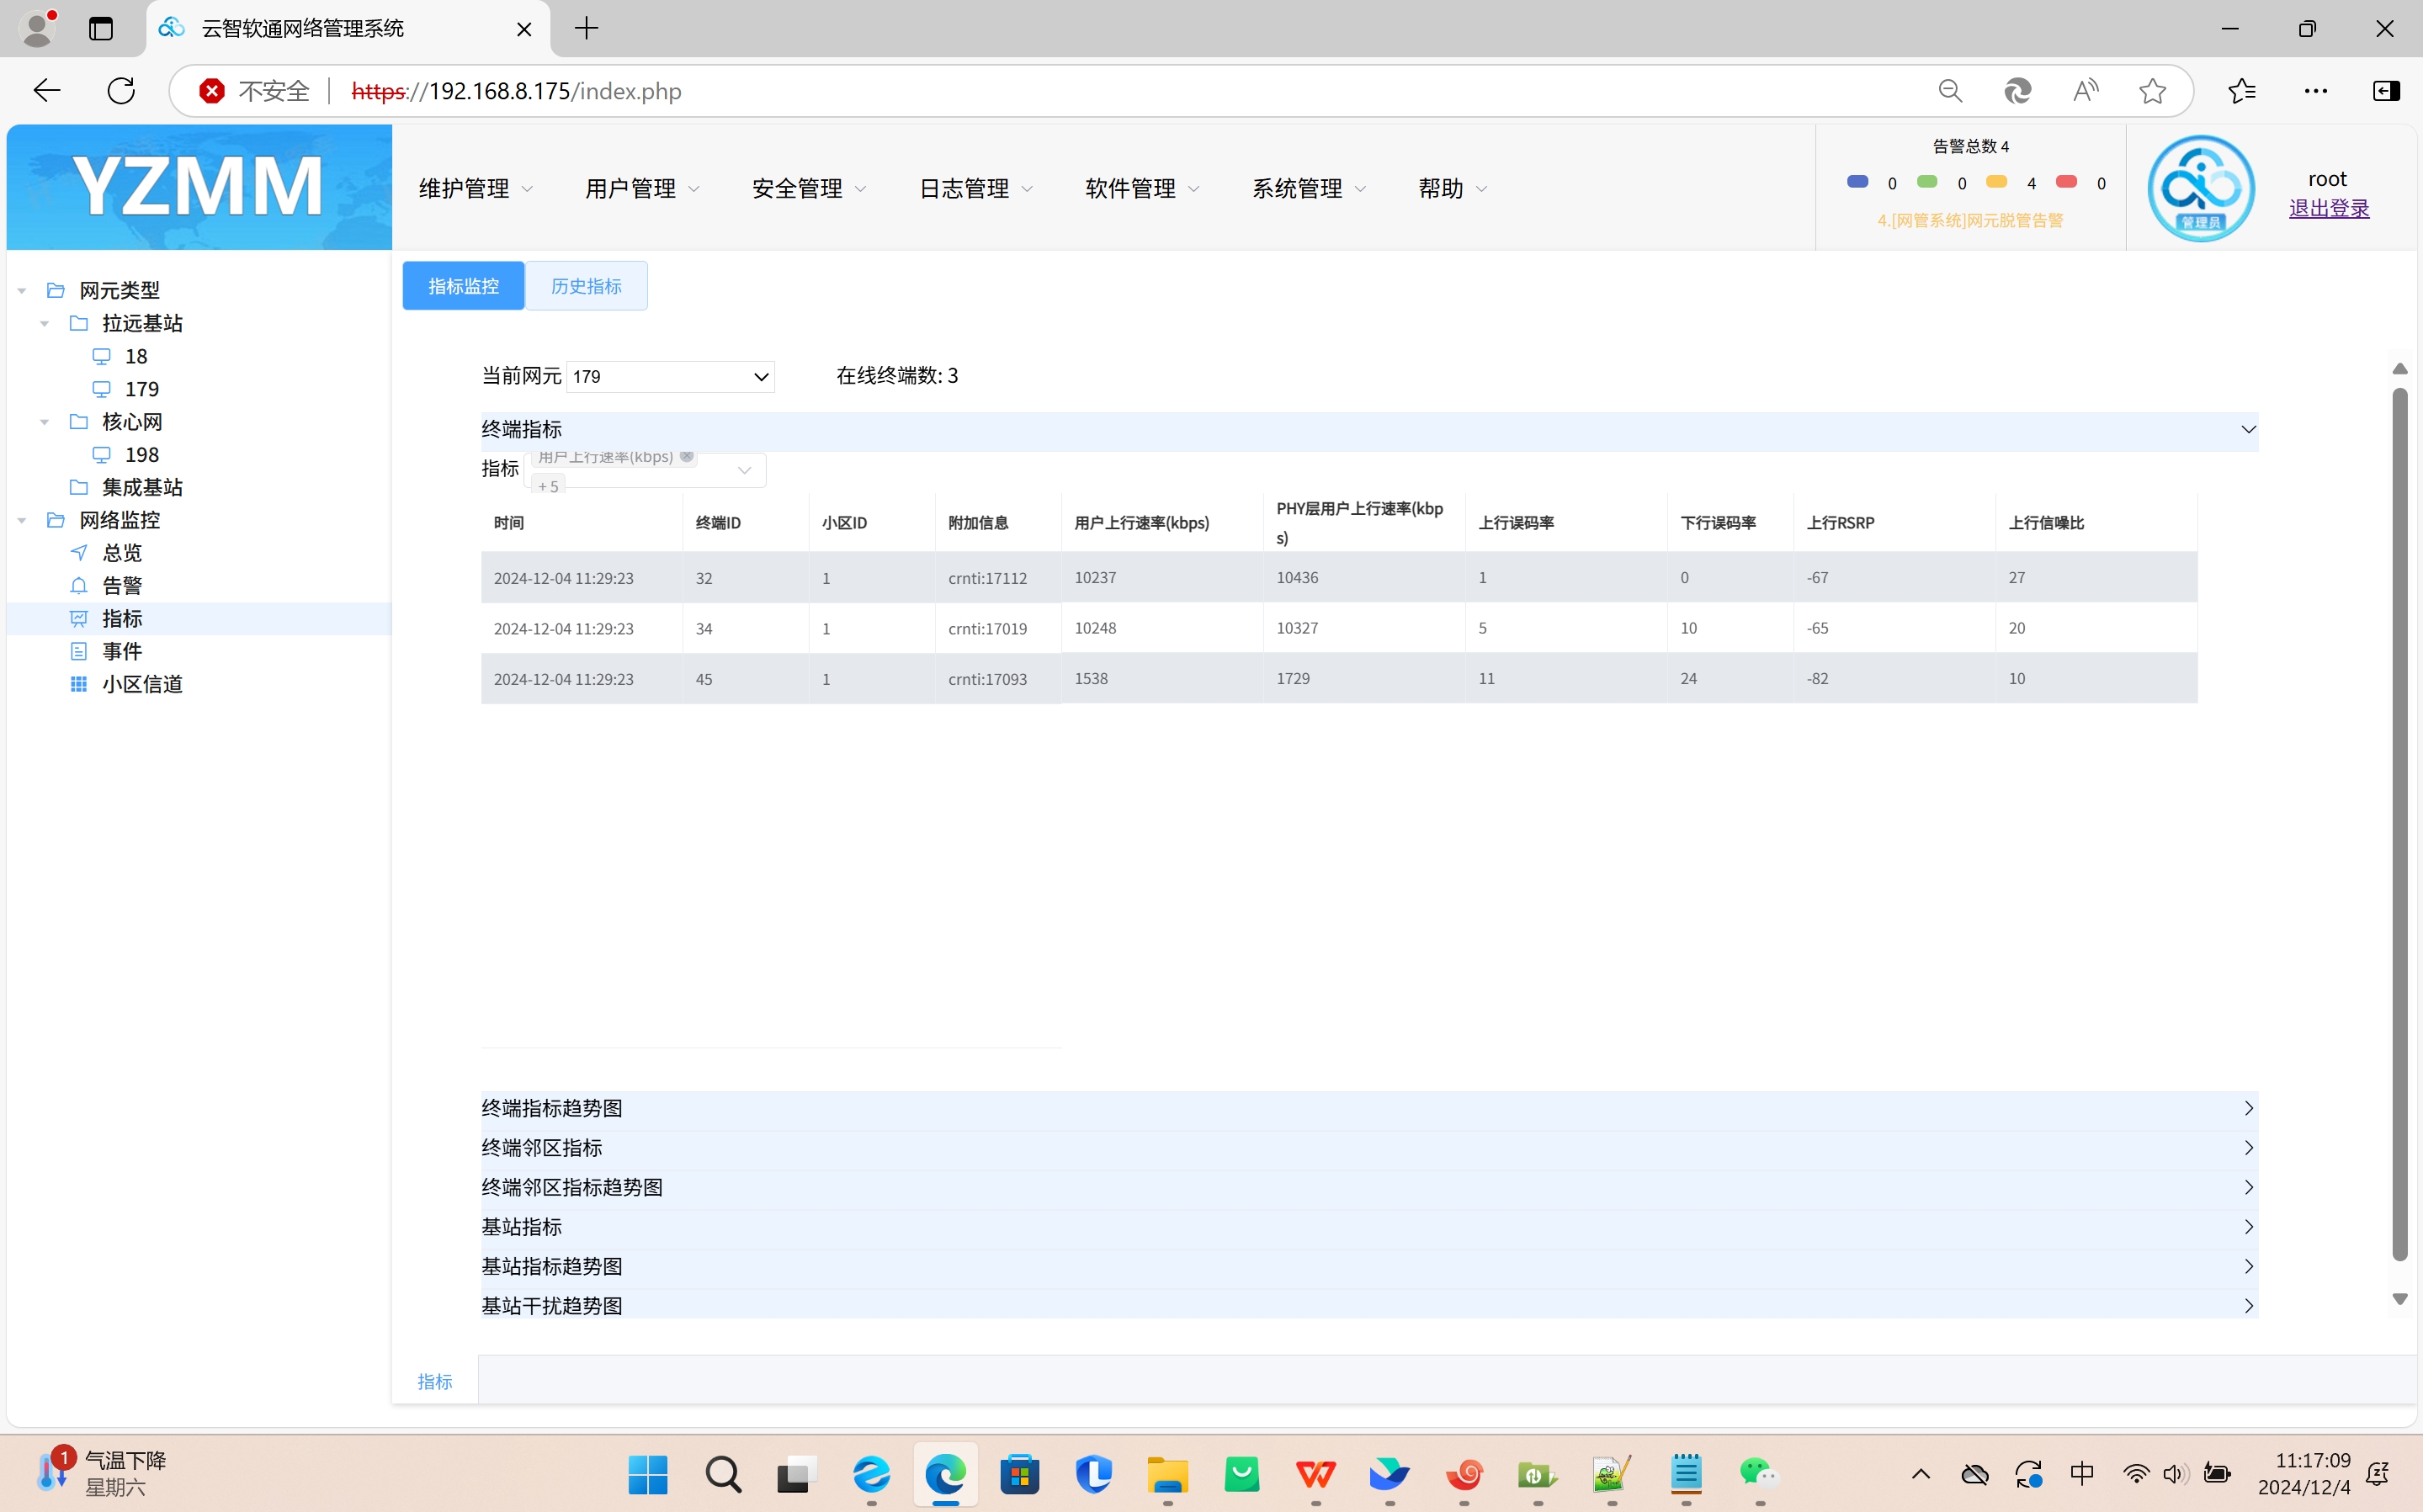2423x1512 pixels.
Task: Open the 维护管理 menu
Action: click(475, 188)
